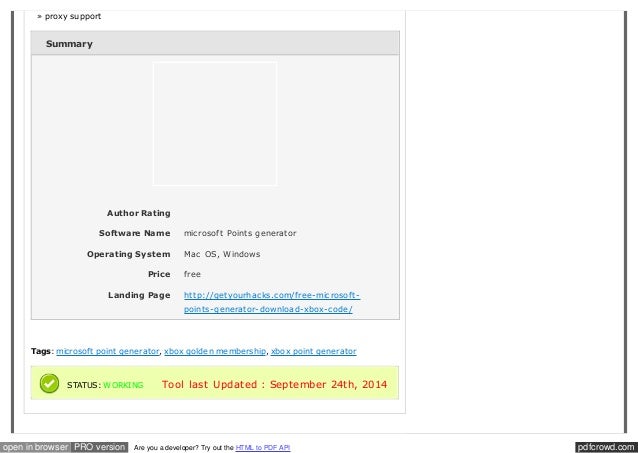This screenshot has width=638, height=453.
Task: Click the 'microsoft Points generator' software name
Action: pyautogui.click(x=240, y=233)
